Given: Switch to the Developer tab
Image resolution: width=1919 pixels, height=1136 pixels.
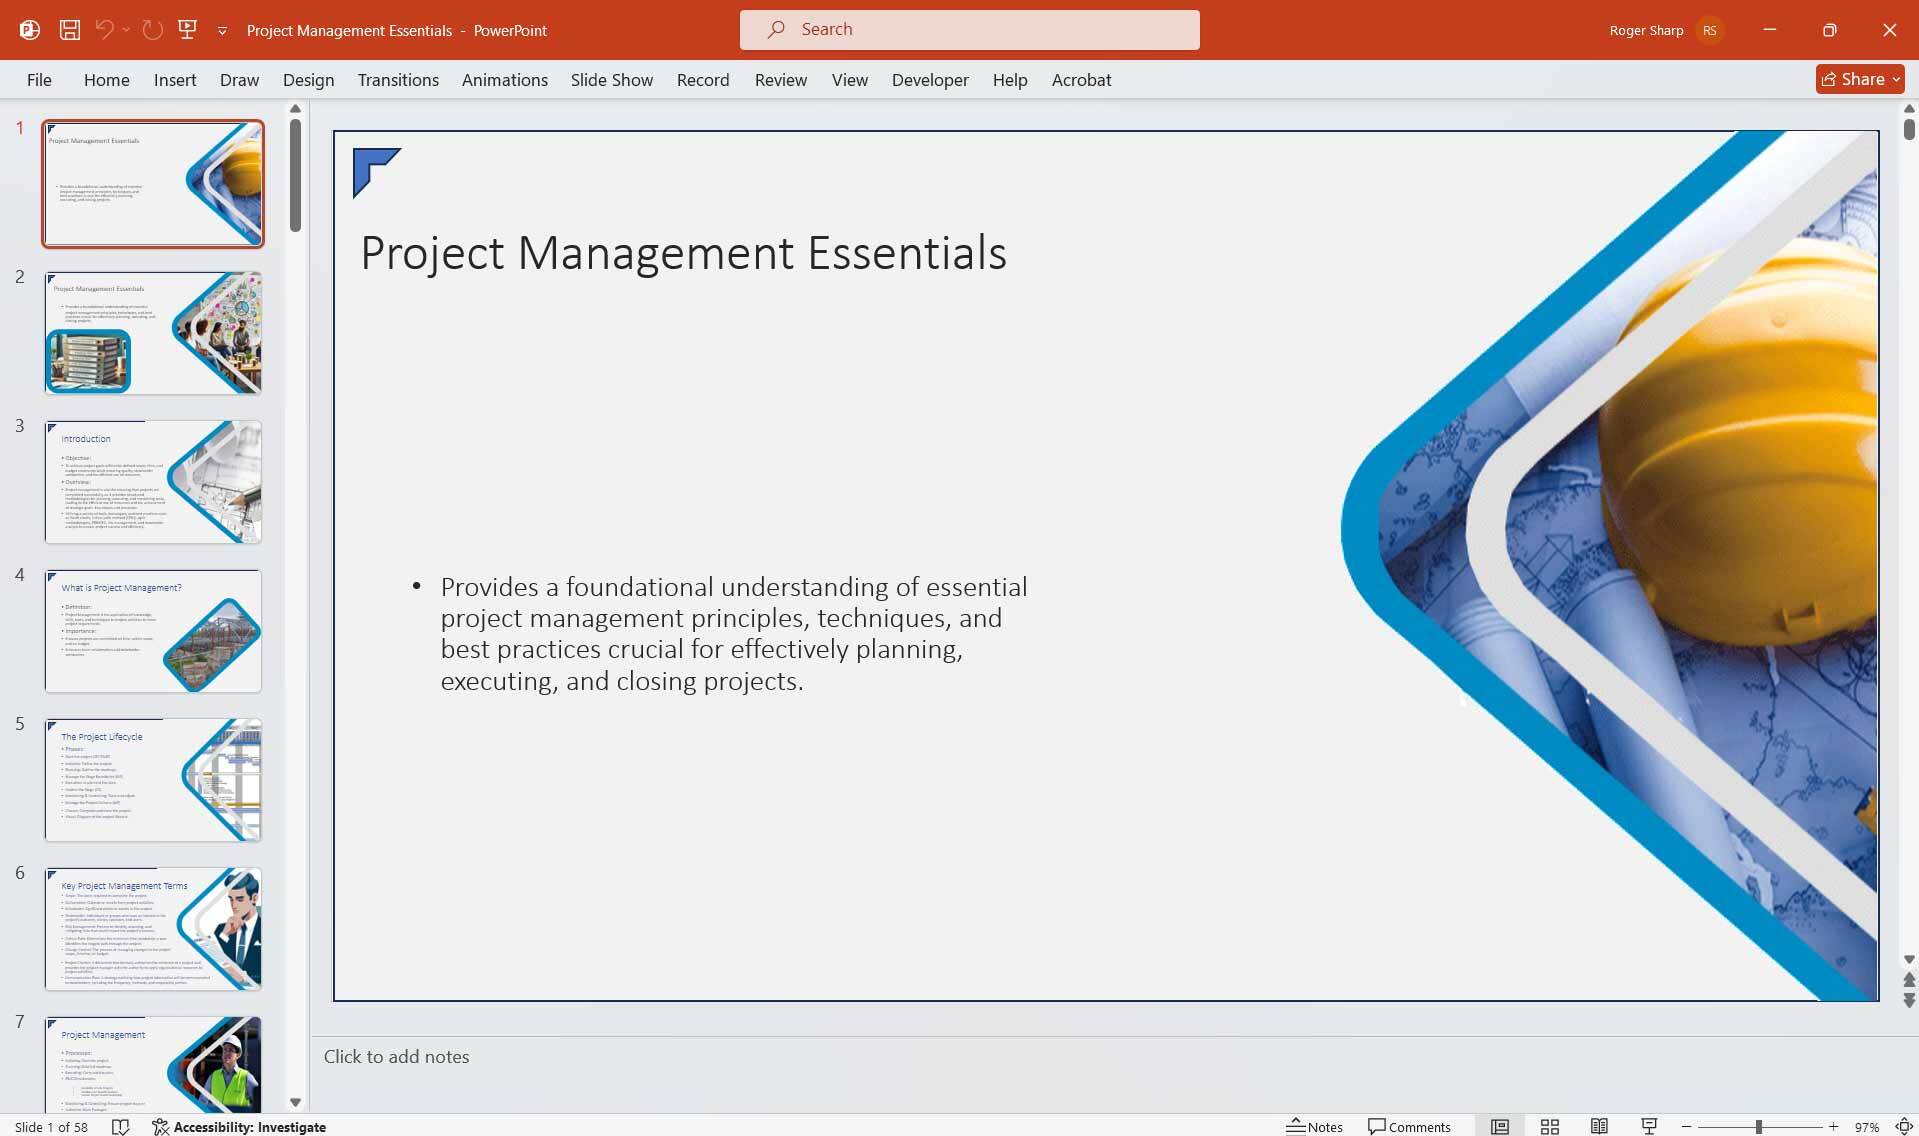Looking at the screenshot, I should click(x=929, y=79).
